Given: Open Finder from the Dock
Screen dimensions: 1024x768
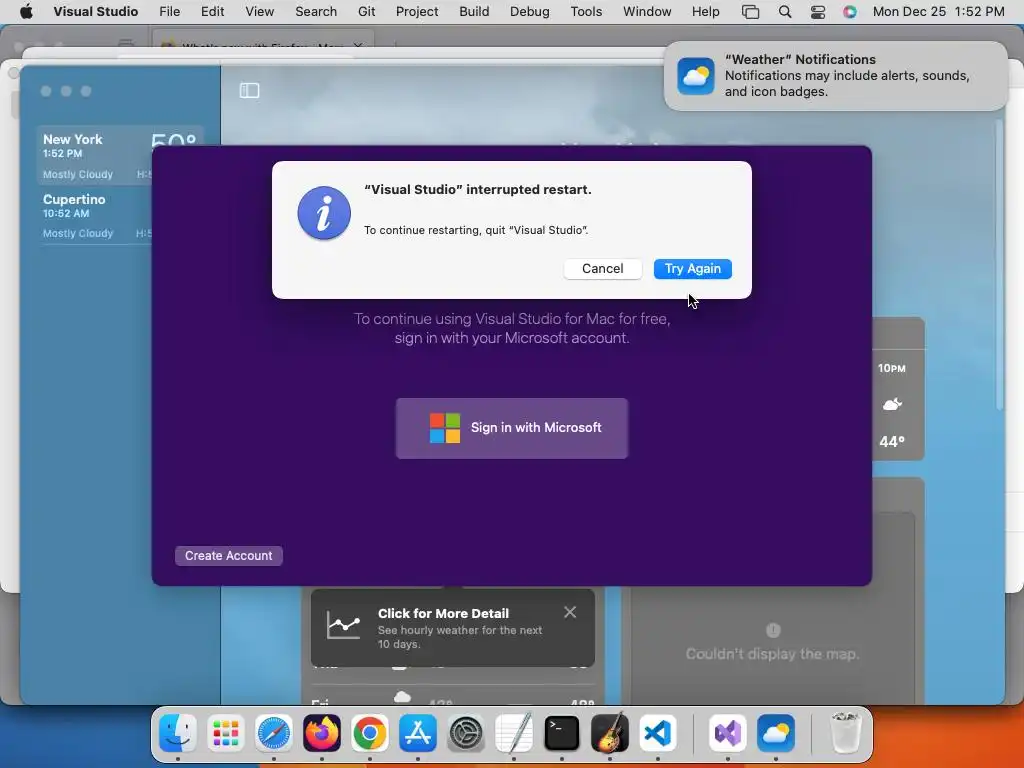Looking at the screenshot, I should (x=178, y=733).
